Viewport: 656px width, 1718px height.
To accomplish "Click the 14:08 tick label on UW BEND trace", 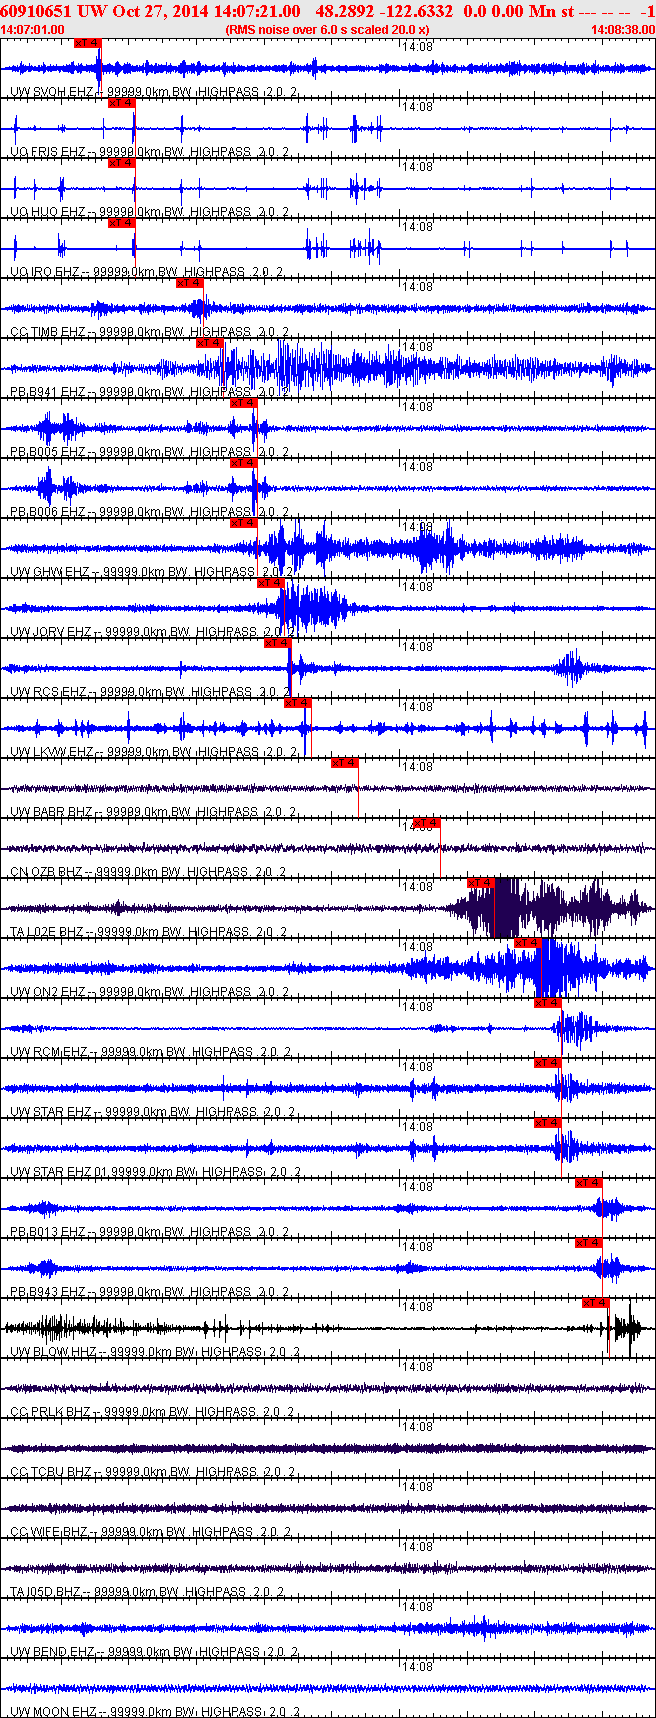I will [417, 1607].
